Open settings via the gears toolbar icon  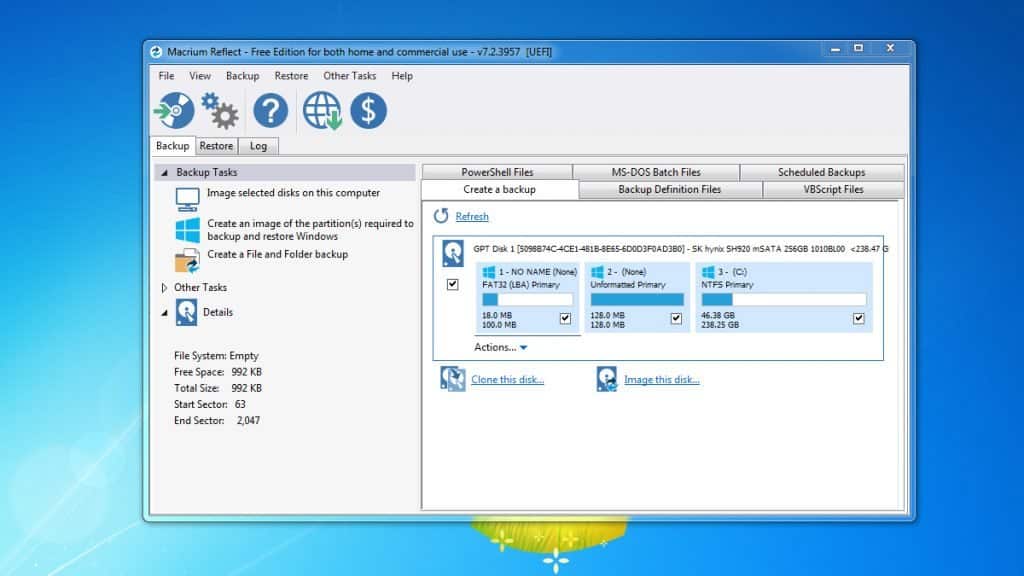coord(220,110)
